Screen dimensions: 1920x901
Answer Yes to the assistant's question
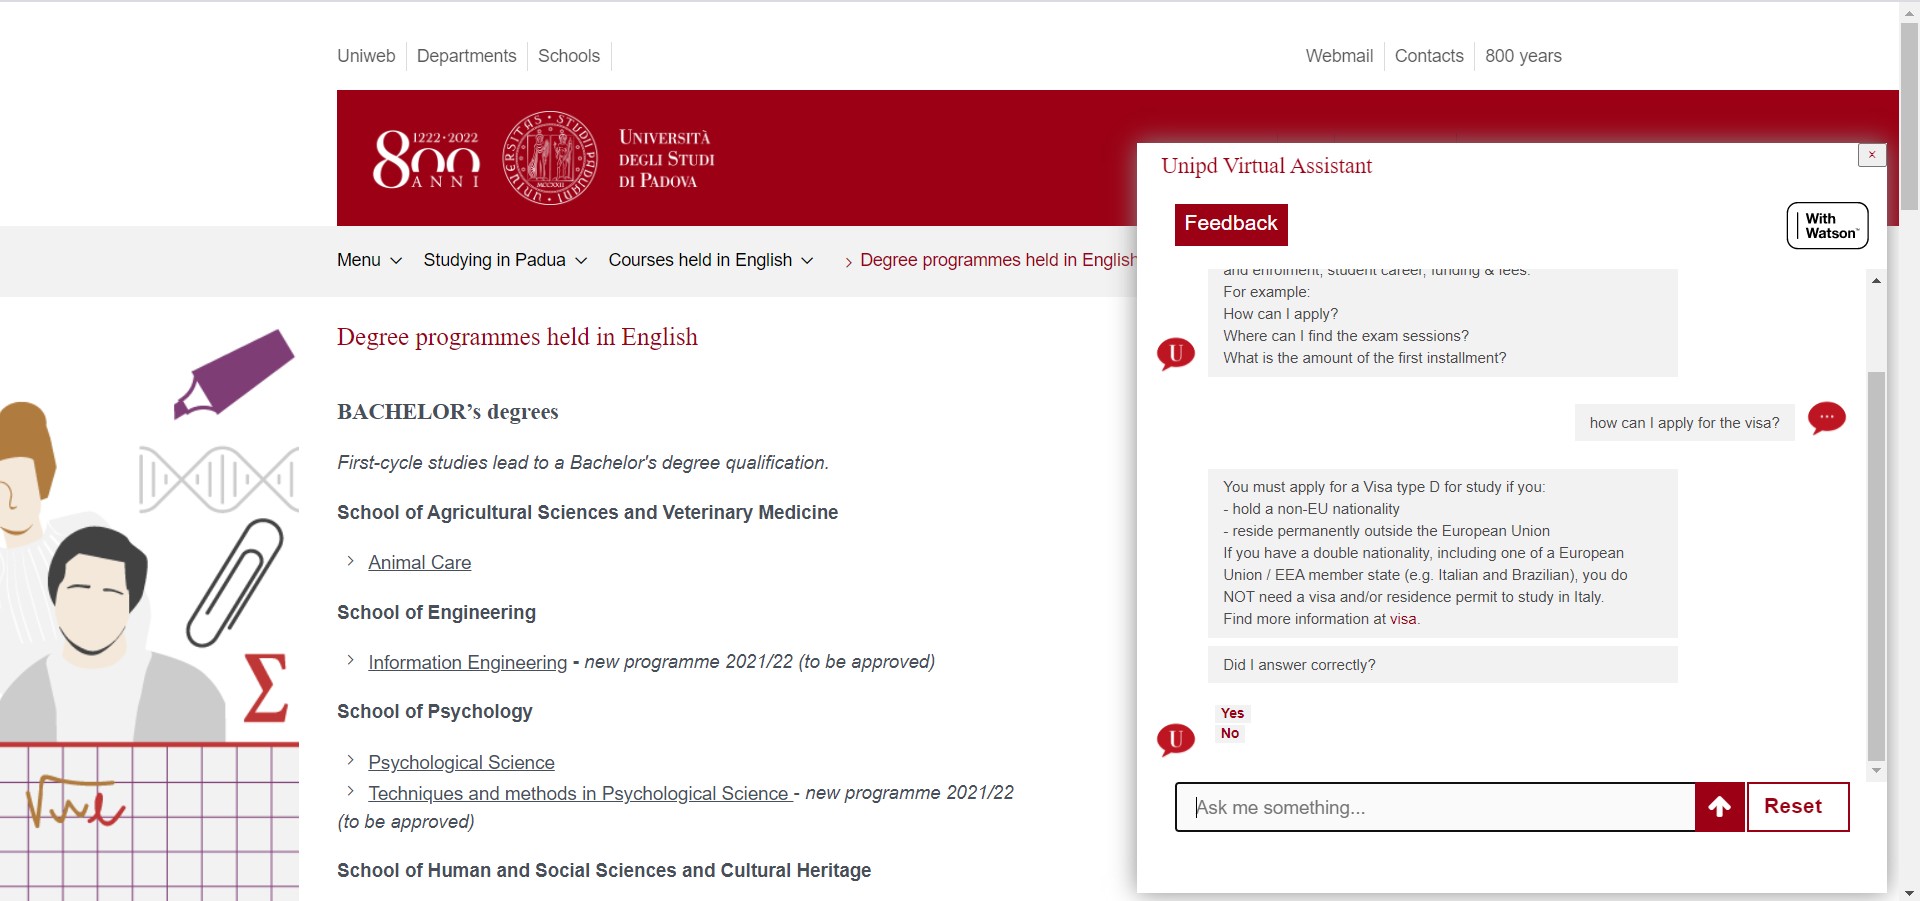1232,713
